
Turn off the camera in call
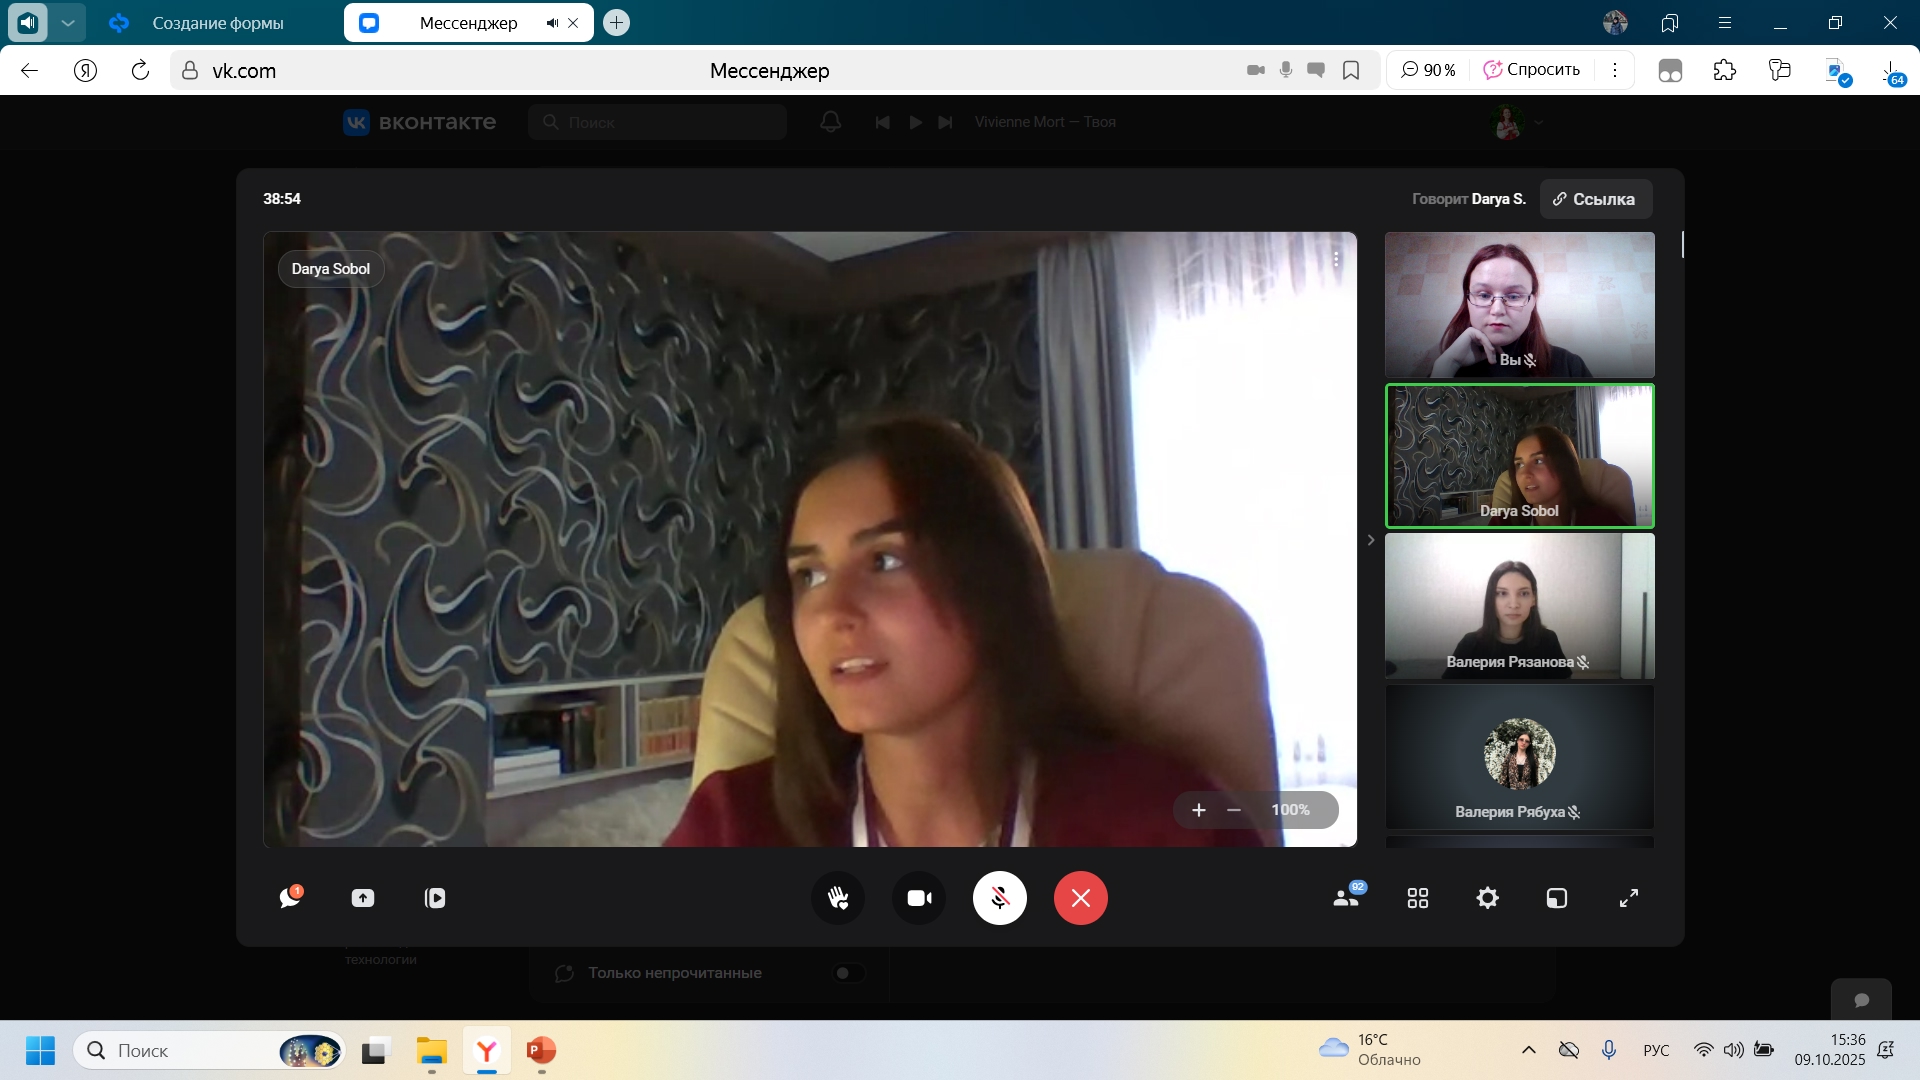coord(919,898)
